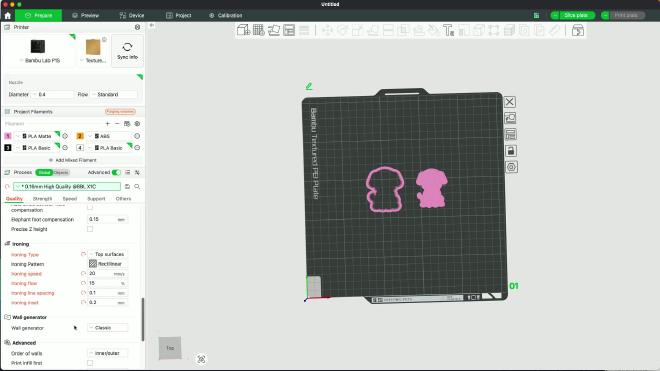Click filament 2 orange color swatch
The height and width of the screenshot is (371, 660).
coord(80,136)
